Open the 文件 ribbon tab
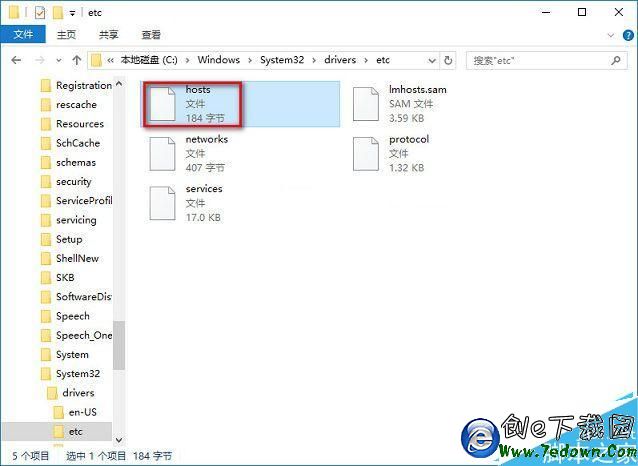 pyautogui.click(x=23, y=35)
